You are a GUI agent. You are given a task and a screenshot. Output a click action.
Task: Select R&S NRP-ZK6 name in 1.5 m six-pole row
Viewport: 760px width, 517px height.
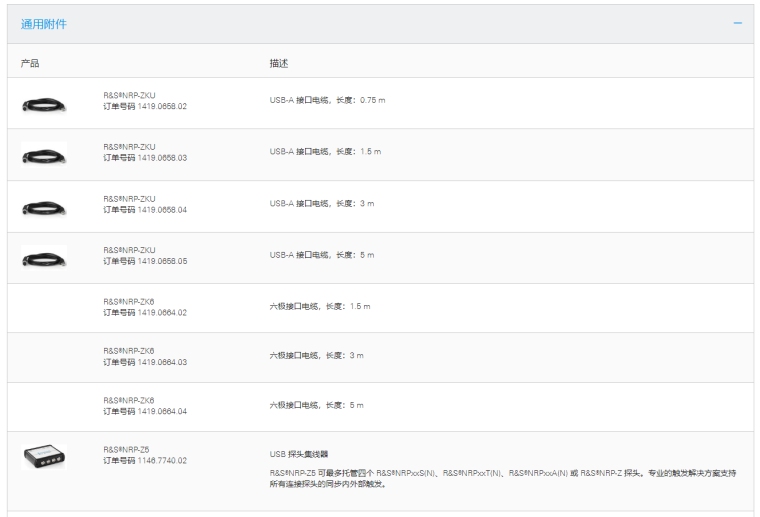(x=129, y=301)
